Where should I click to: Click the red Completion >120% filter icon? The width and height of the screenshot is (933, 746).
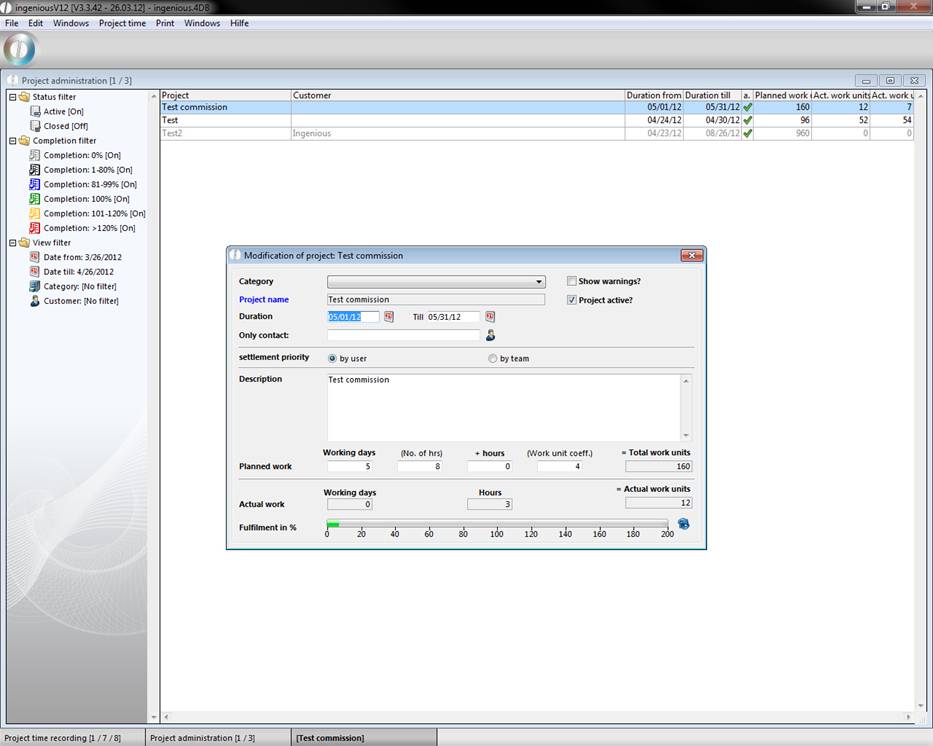point(35,228)
